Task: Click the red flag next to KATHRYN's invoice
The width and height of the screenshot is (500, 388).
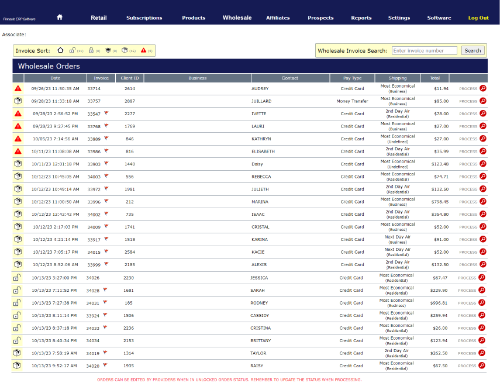Action: pos(106,138)
